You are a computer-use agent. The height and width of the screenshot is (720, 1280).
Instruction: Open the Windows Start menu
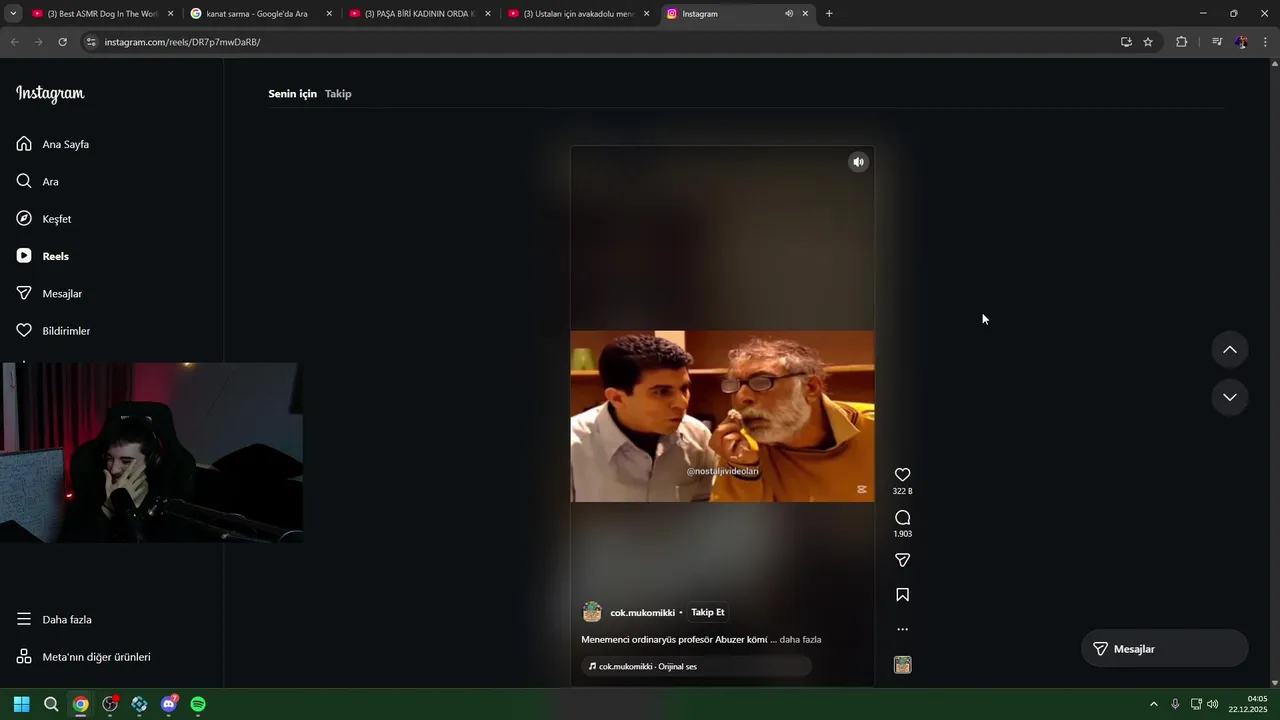[x=21, y=704]
